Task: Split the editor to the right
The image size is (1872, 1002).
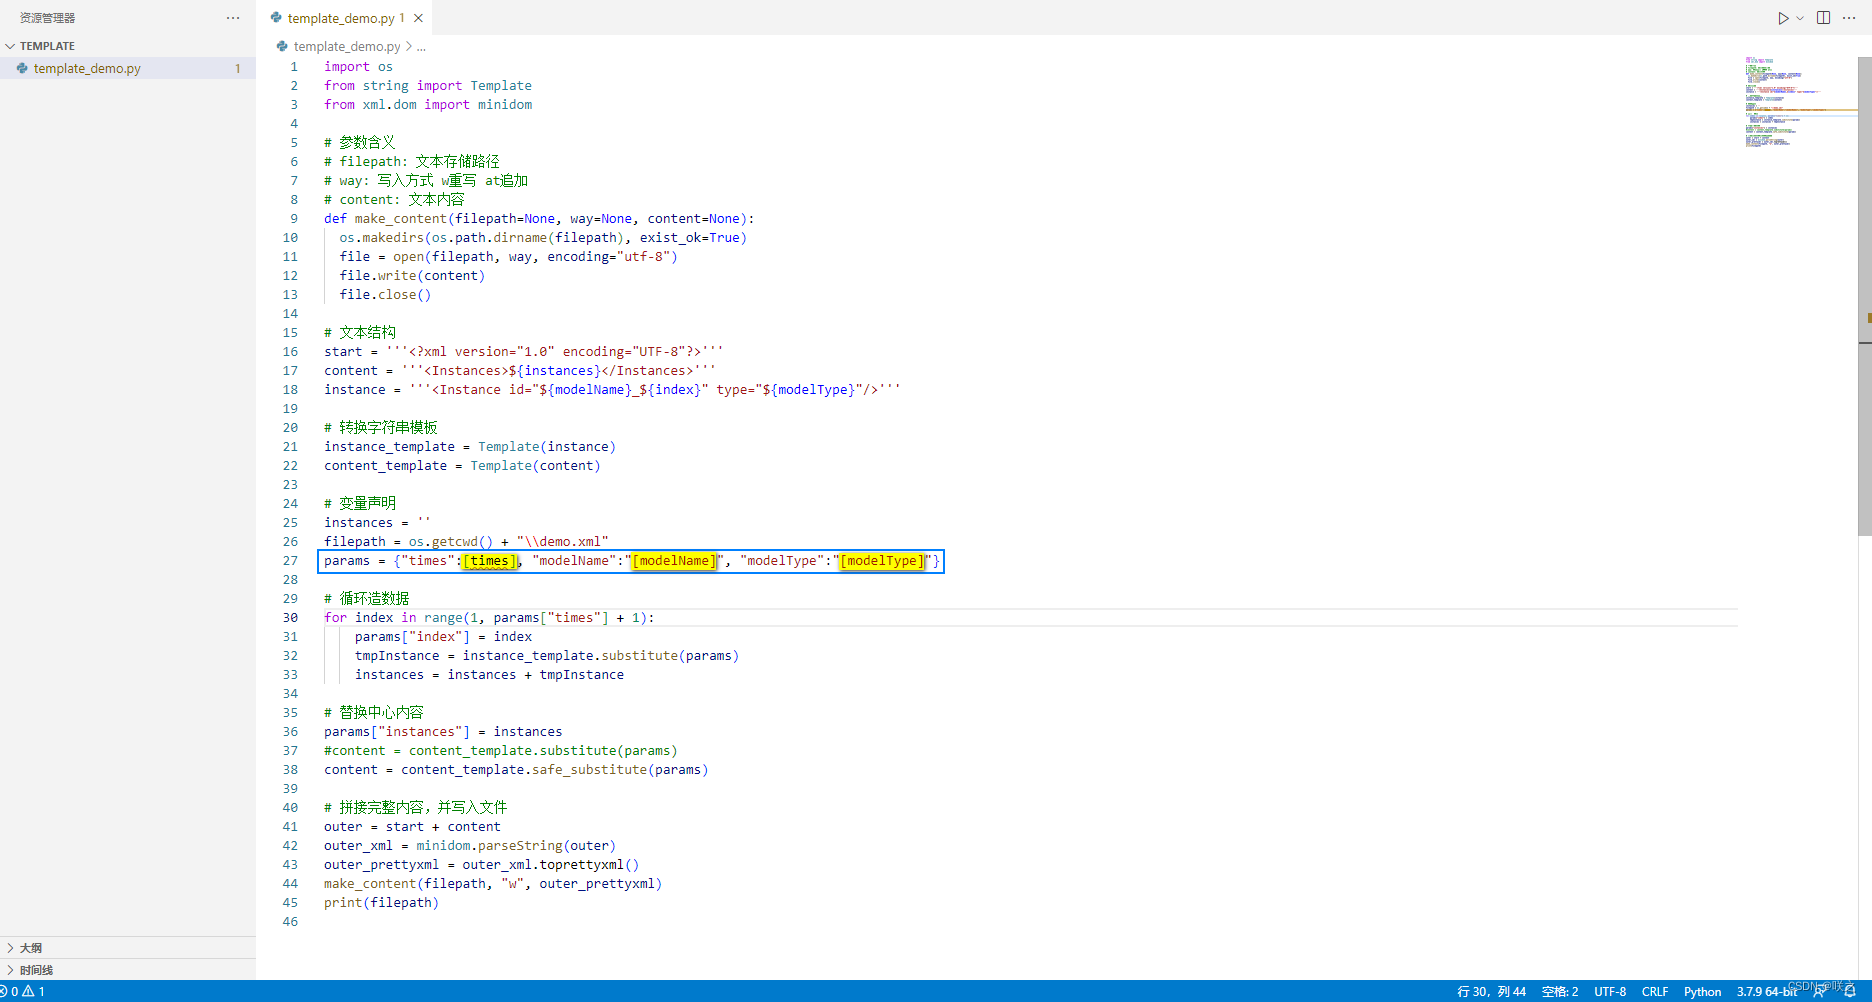Action: (1824, 18)
